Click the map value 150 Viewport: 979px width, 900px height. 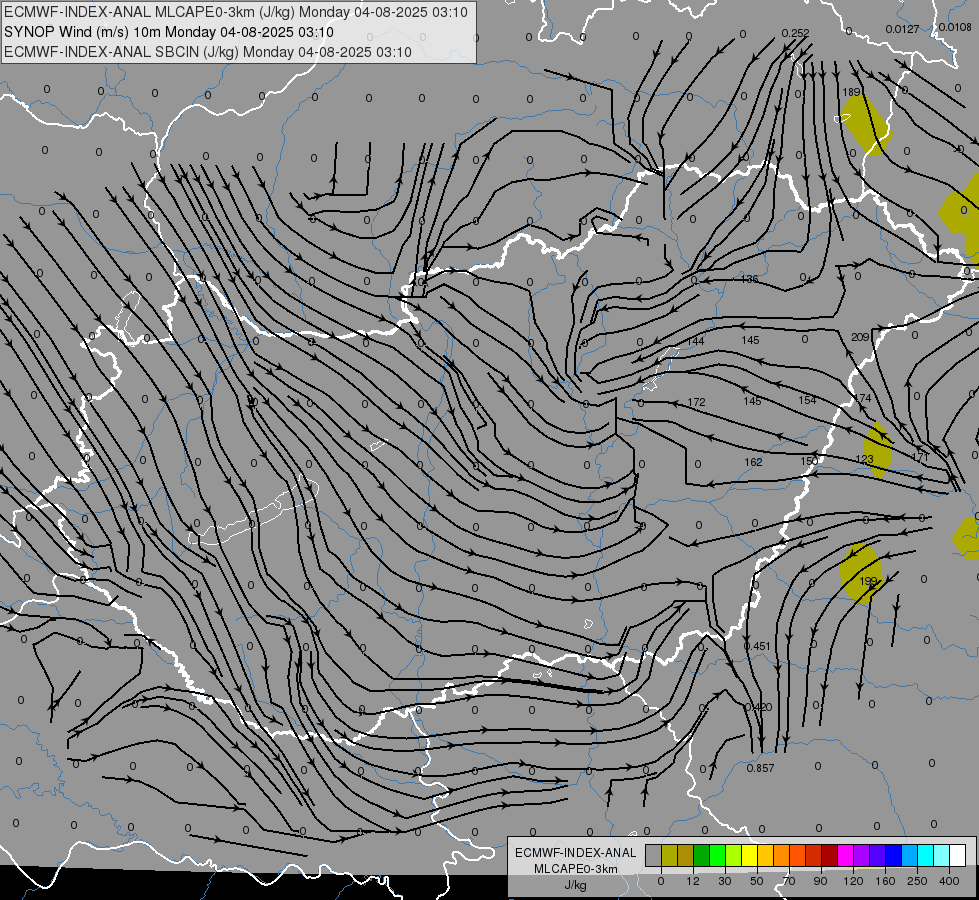(x=809, y=461)
